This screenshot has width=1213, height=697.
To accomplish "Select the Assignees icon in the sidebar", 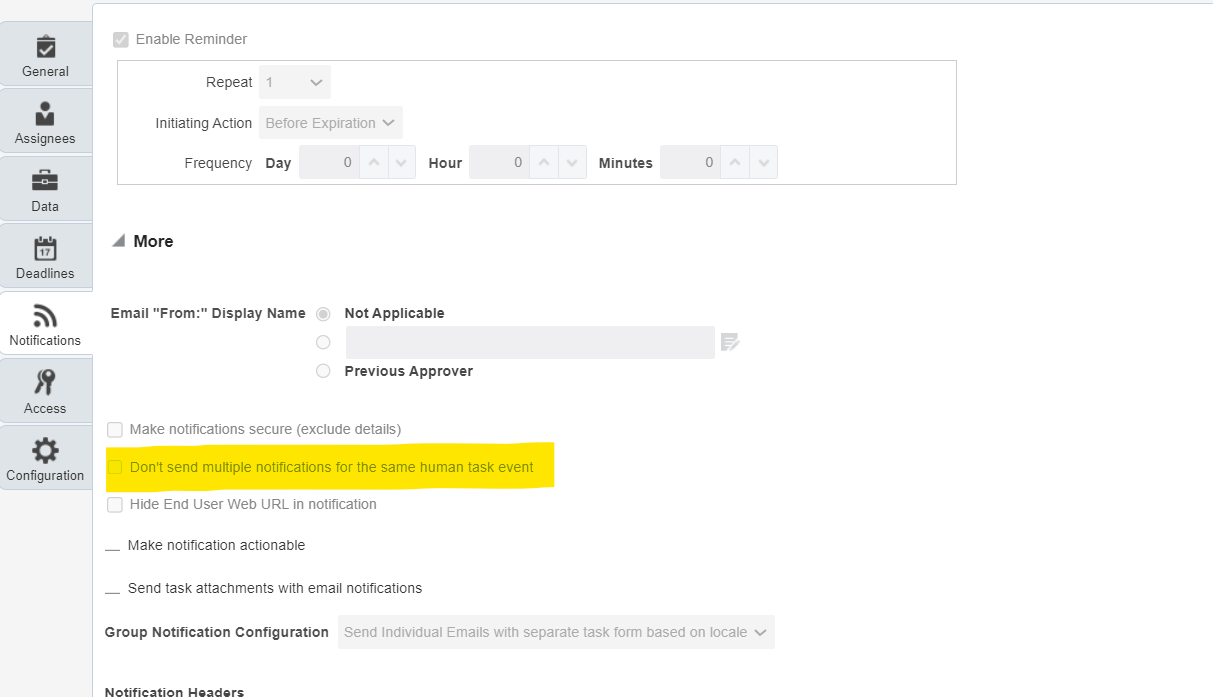I will (45, 113).
